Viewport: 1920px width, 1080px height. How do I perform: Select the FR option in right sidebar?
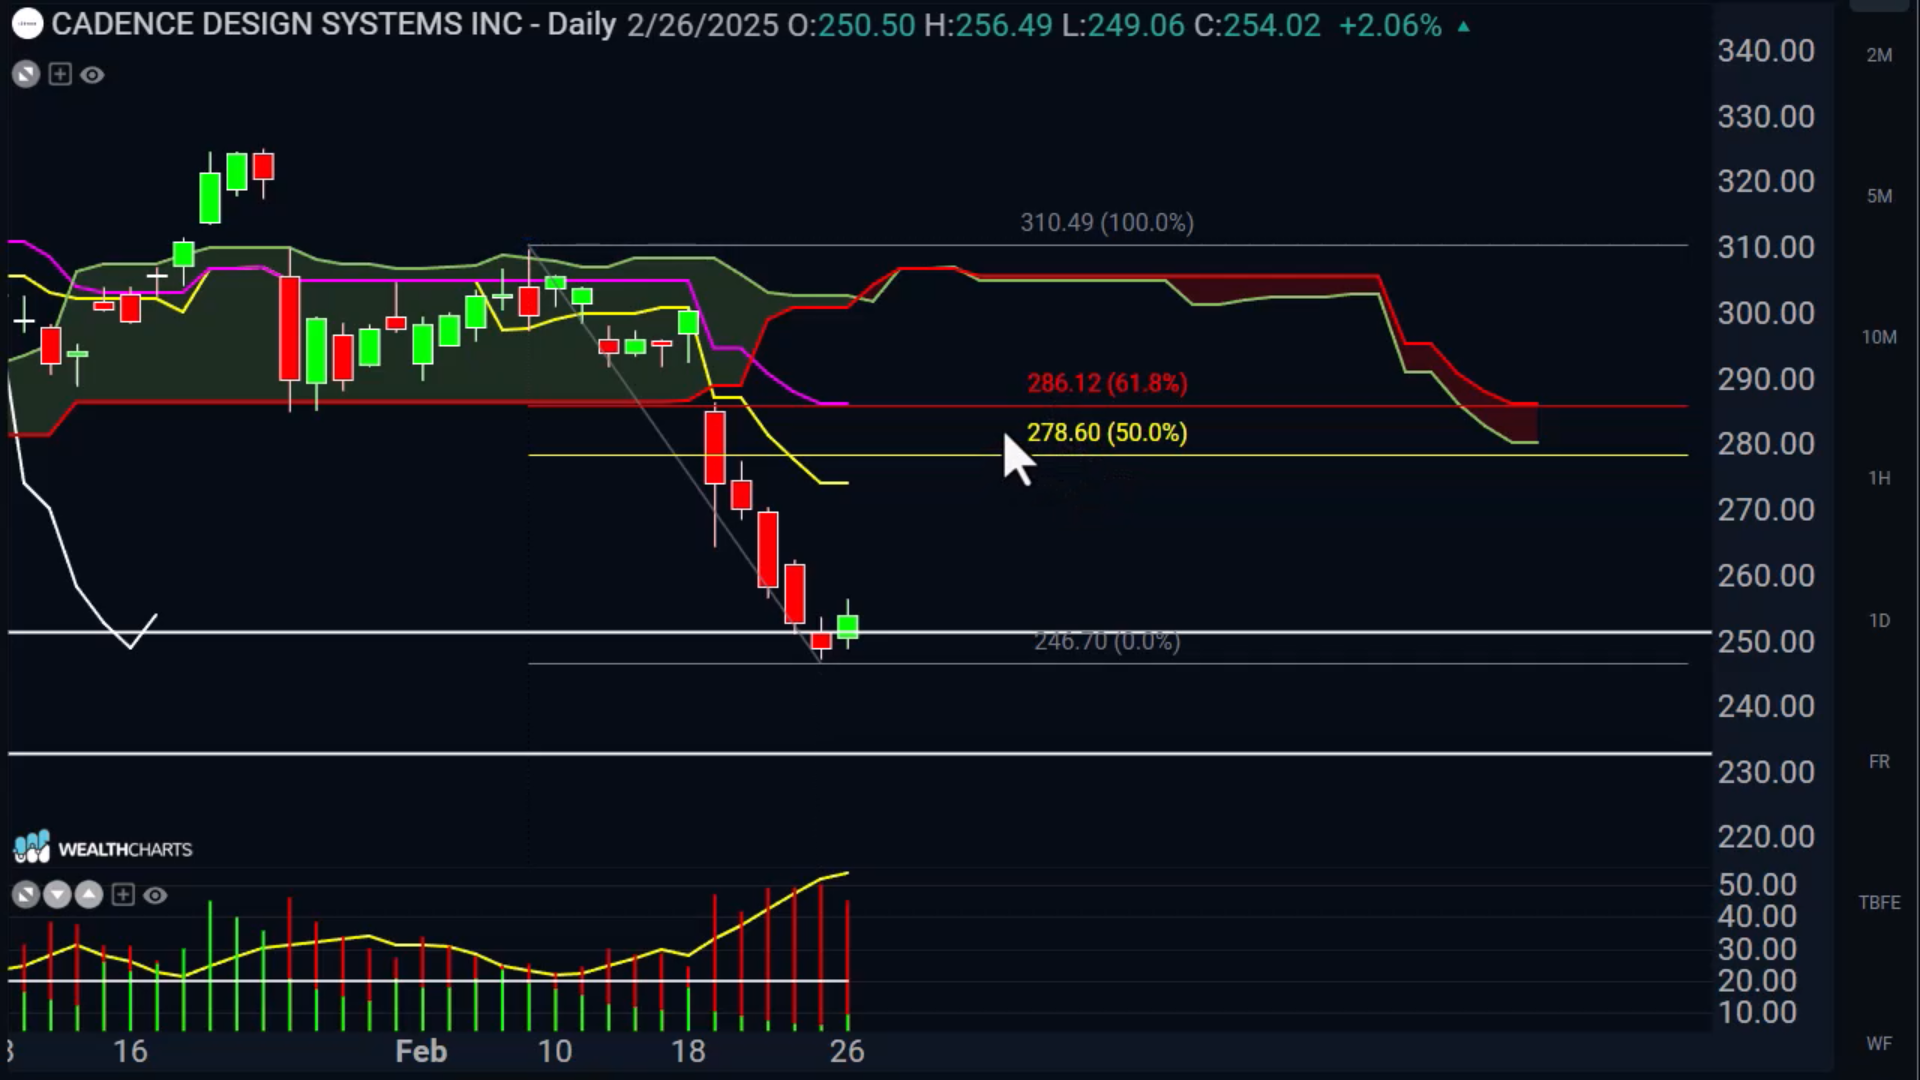point(1879,761)
